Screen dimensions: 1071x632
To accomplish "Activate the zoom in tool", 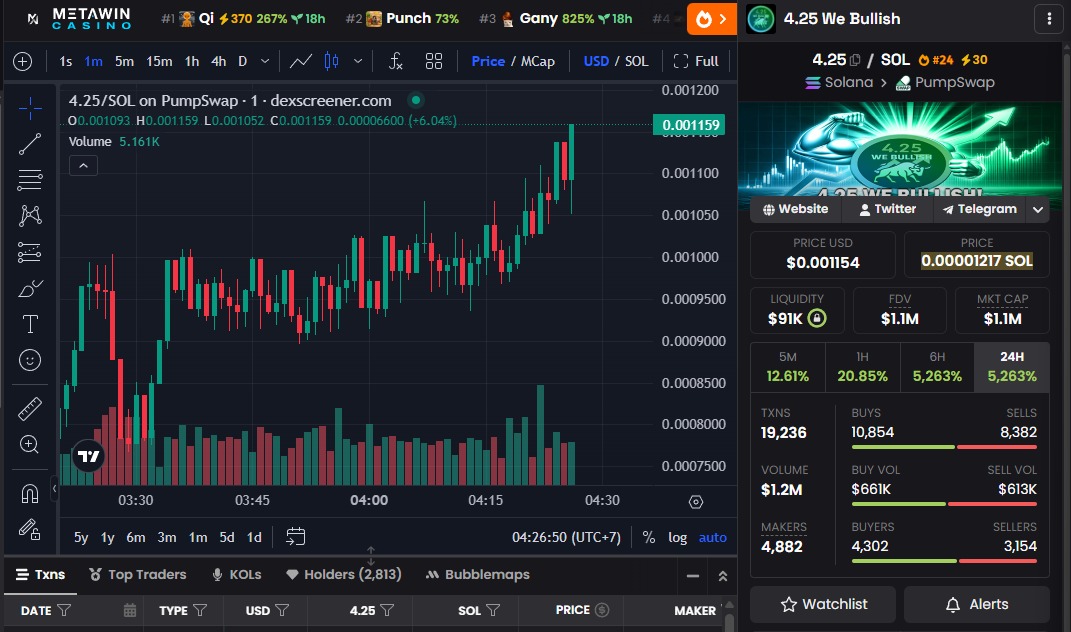I will click(29, 444).
